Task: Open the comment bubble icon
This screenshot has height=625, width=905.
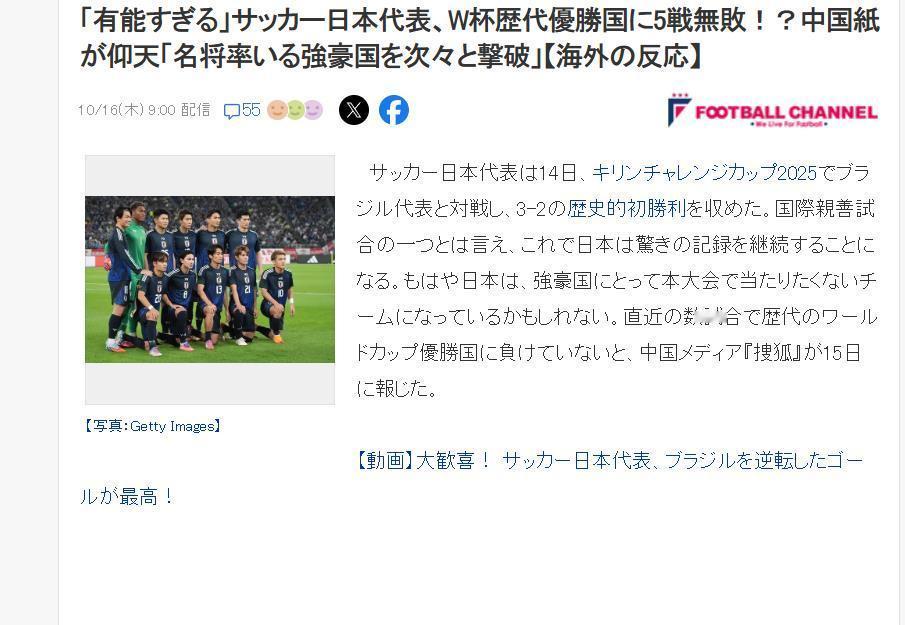Action: (x=231, y=111)
